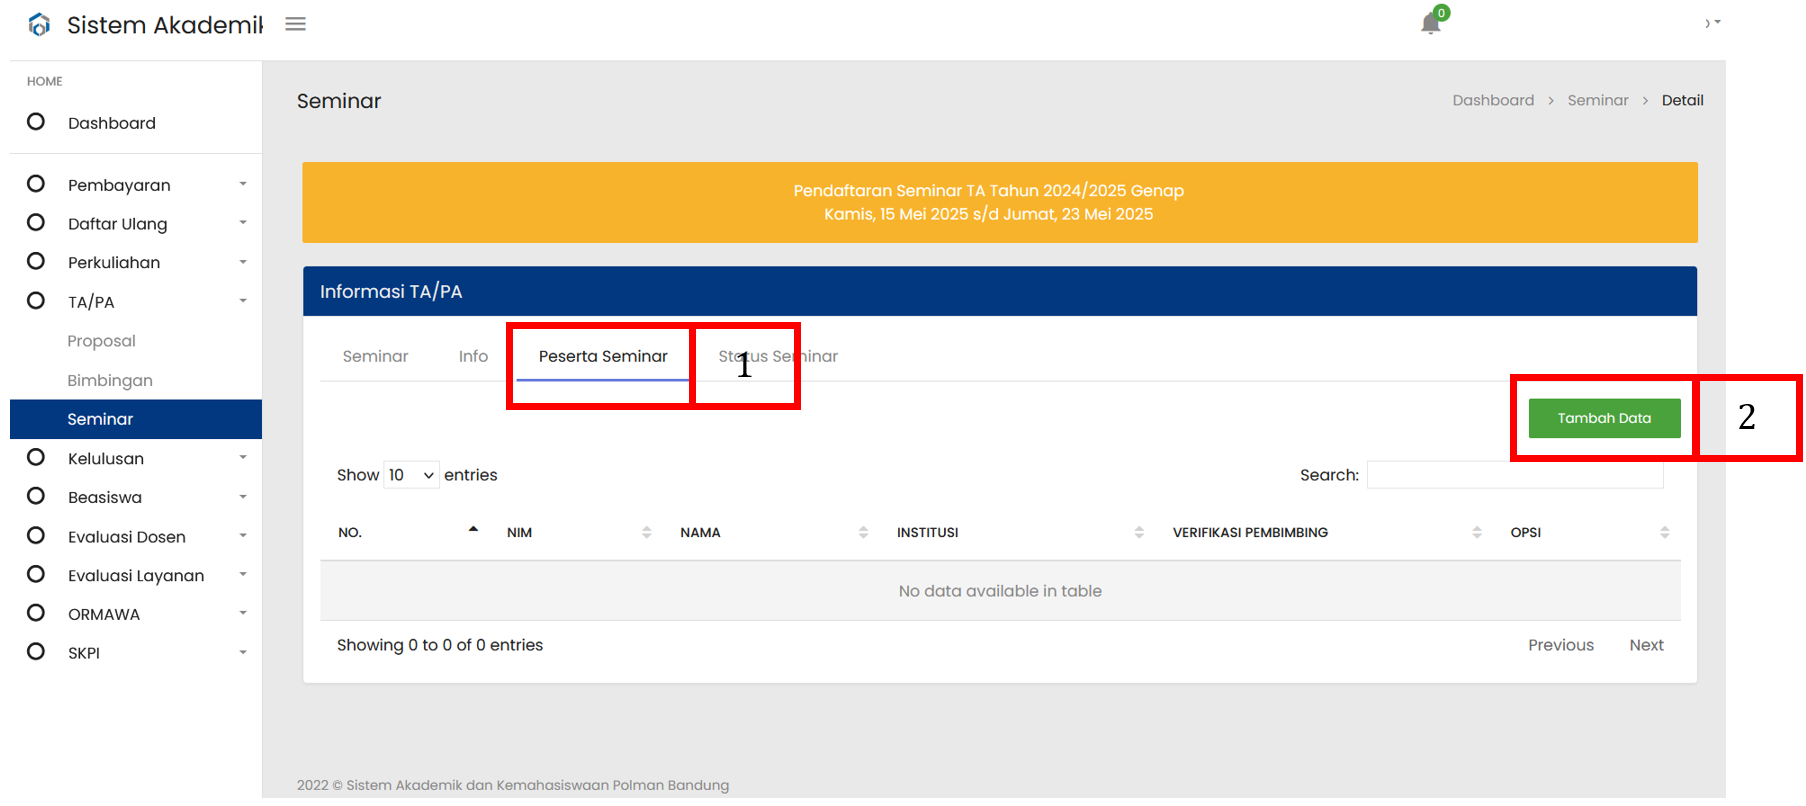The height and width of the screenshot is (806, 1806).
Task: Open the notification bell icon
Action: (x=1431, y=23)
